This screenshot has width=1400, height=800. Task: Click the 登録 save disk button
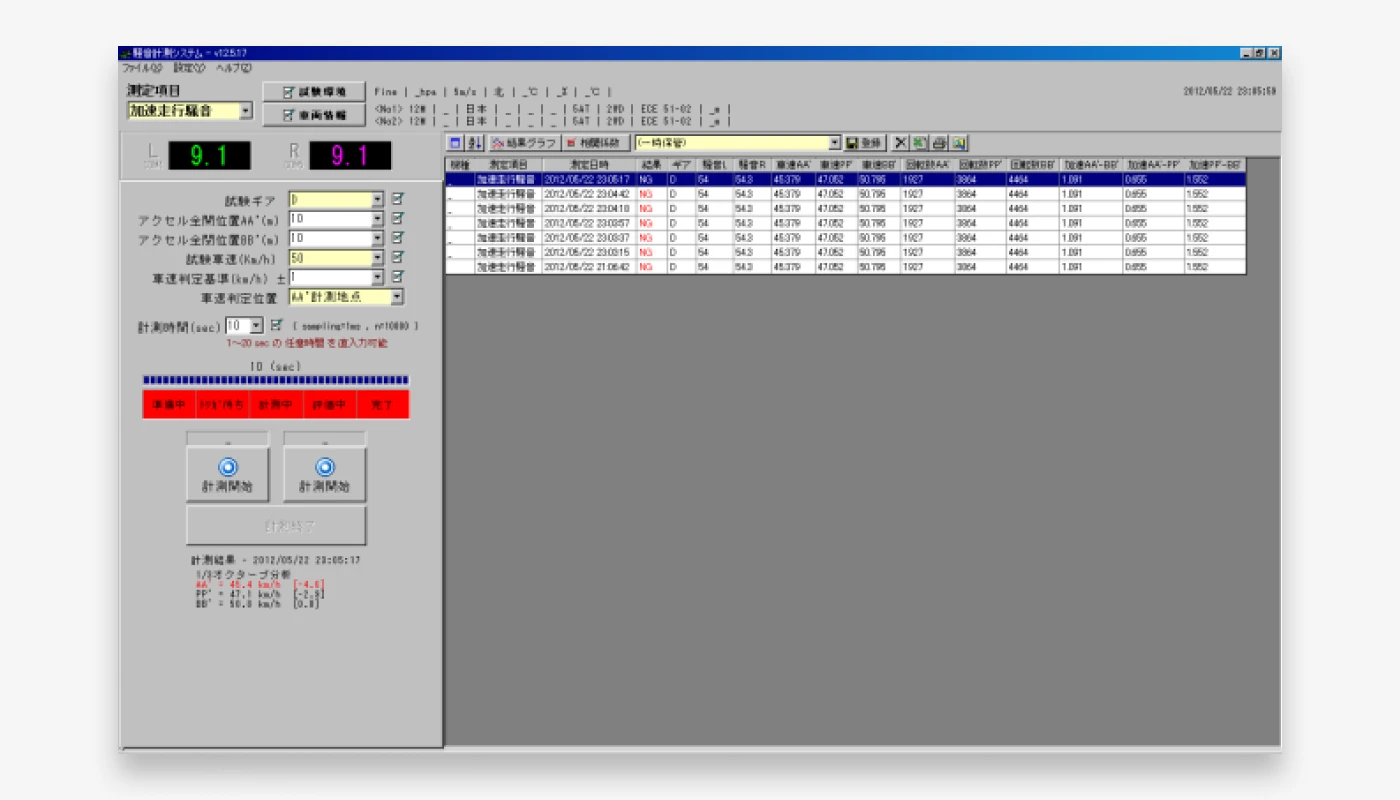click(865, 144)
